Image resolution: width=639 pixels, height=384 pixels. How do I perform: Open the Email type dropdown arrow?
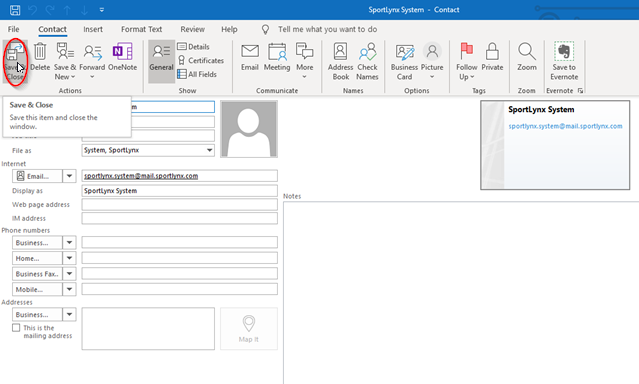pos(69,176)
